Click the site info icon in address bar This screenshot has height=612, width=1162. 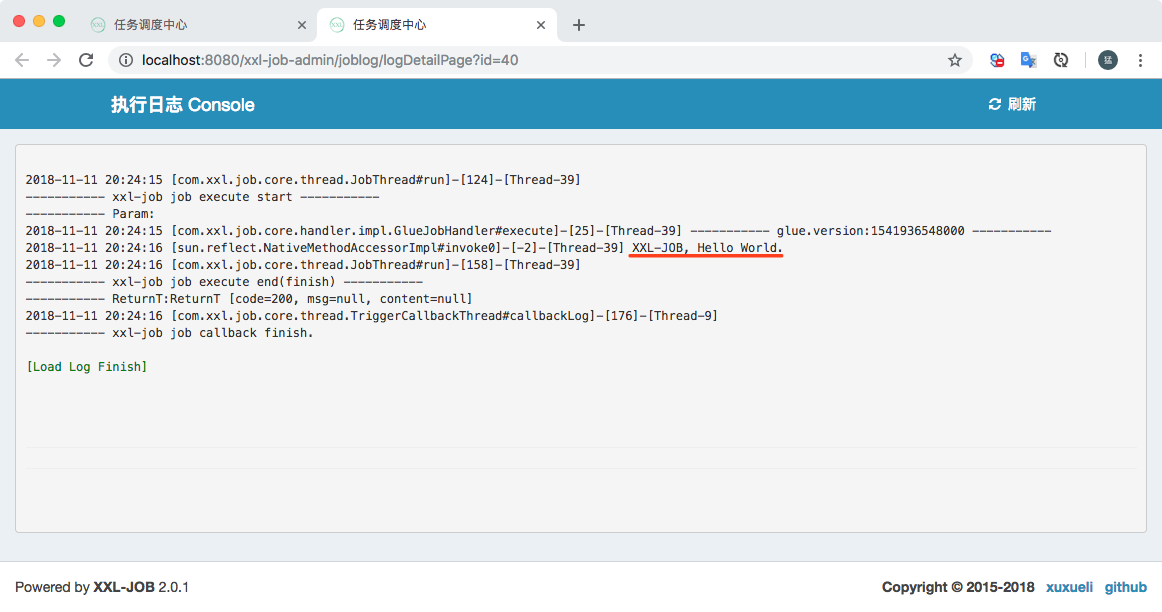tap(126, 60)
